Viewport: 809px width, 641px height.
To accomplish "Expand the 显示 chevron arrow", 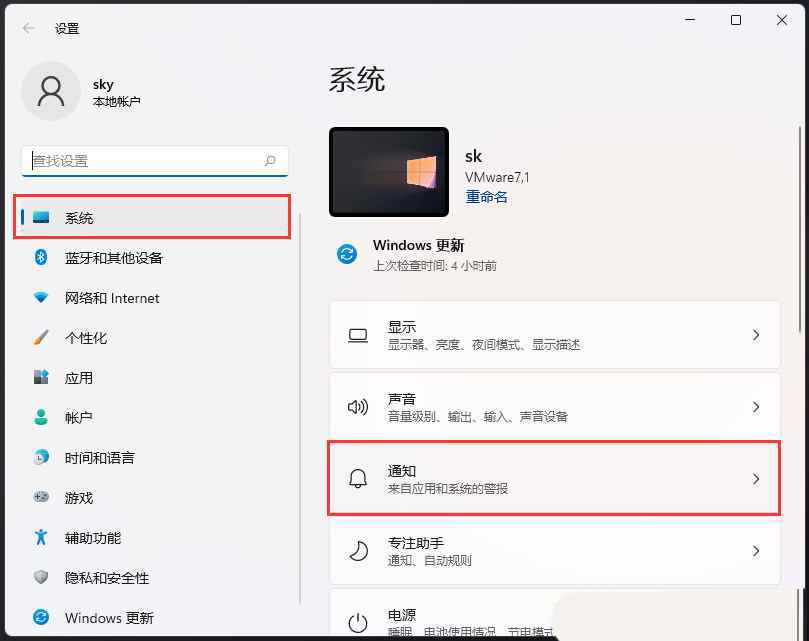I will click(756, 335).
